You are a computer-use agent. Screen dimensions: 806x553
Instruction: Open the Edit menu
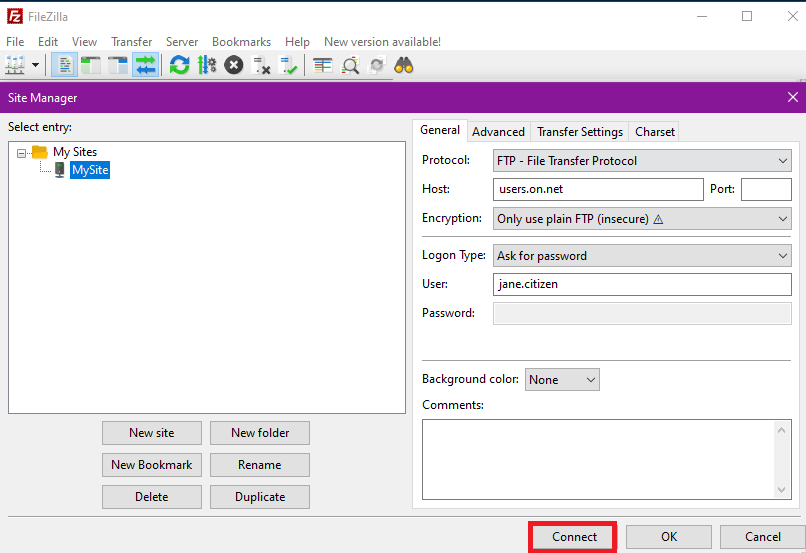tap(48, 42)
